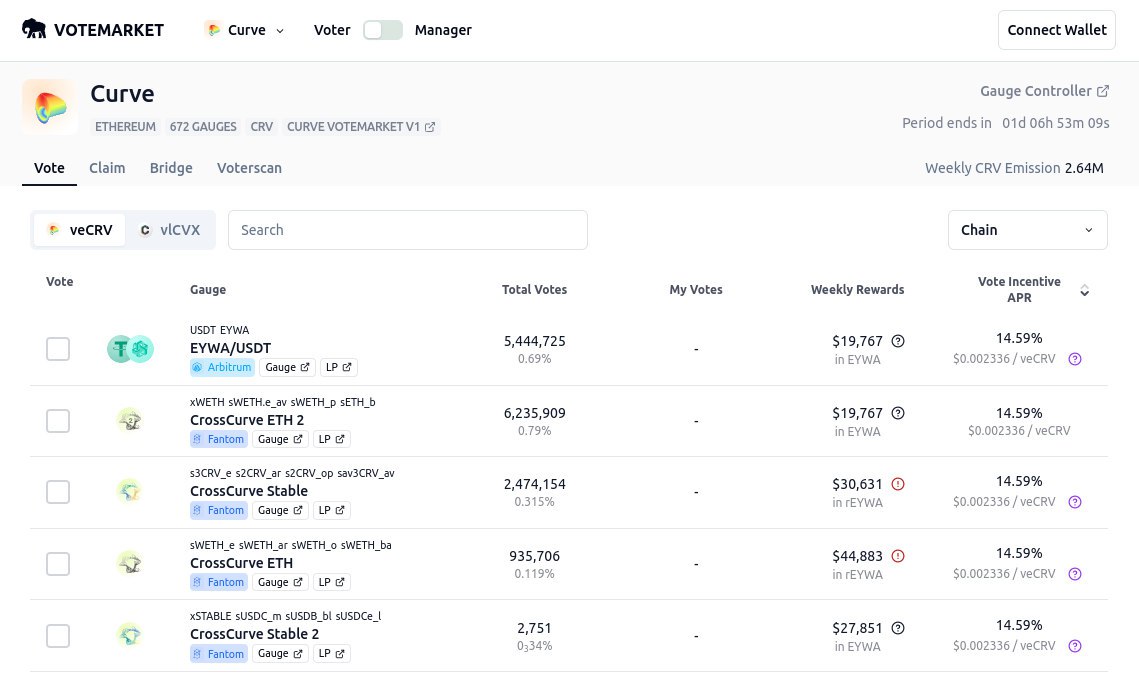Click Fantom badge on CrossCurve ETH row
This screenshot has width=1139, height=677.
click(219, 582)
